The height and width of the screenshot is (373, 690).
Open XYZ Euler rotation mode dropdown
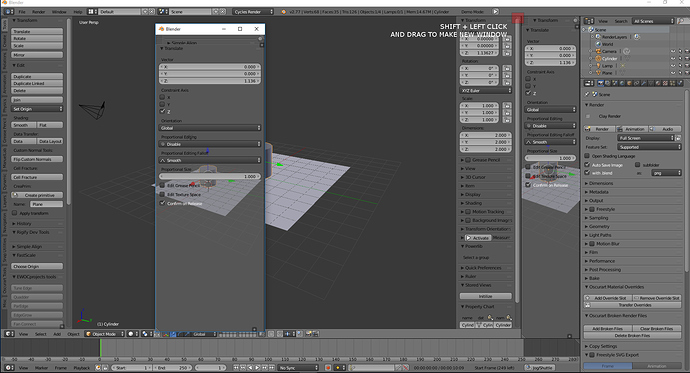[x=486, y=90]
